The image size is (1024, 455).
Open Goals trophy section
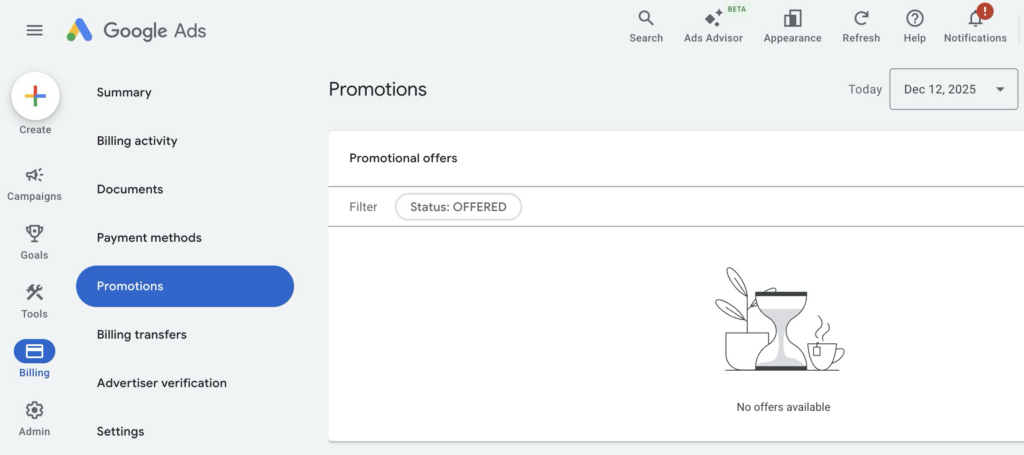[x=35, y=234]
